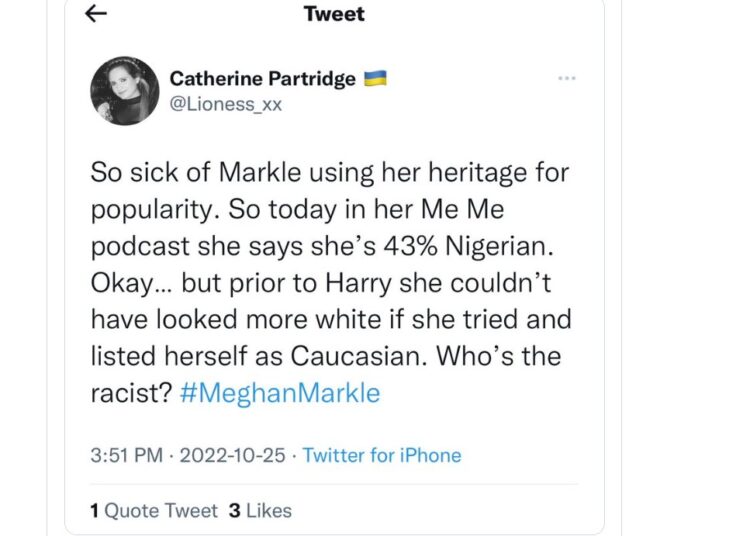Viewport: 750px width, 536px height.
Task: Open the Catherine Partridge display name
Action: pyautogui.click(x=263, y=78)
